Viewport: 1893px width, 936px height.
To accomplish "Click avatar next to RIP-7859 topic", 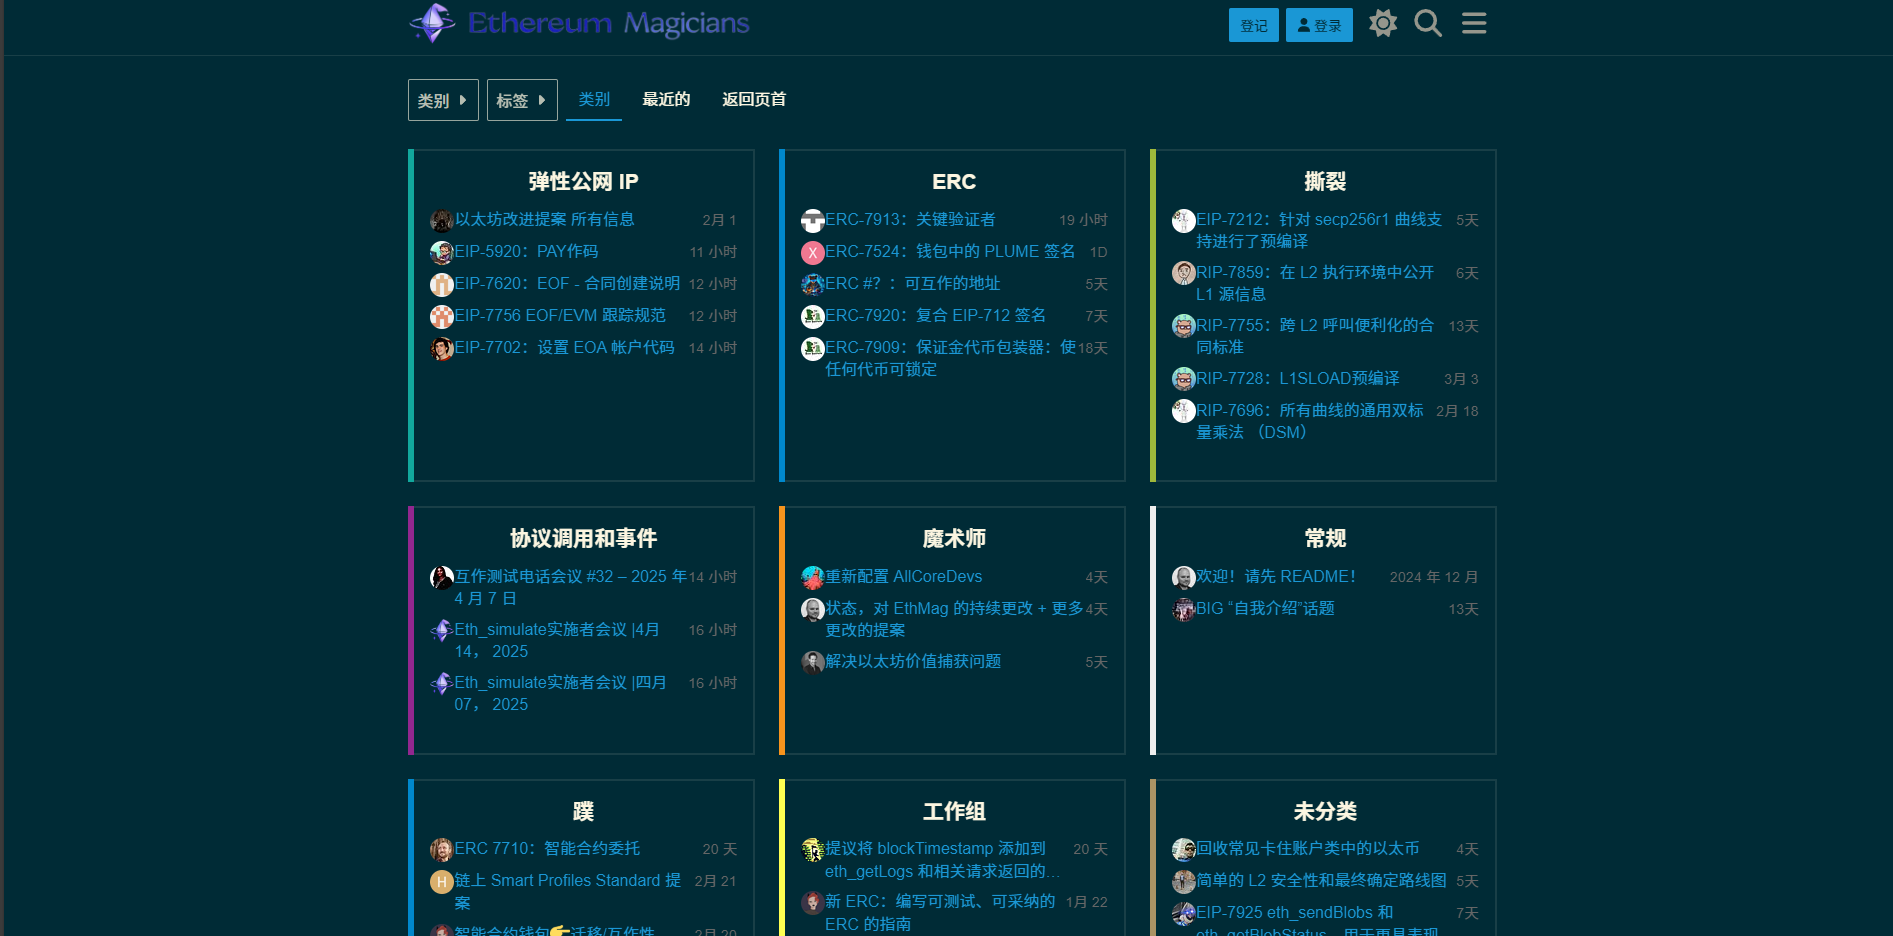I will pyautogui.click(x=1183, y=273).
